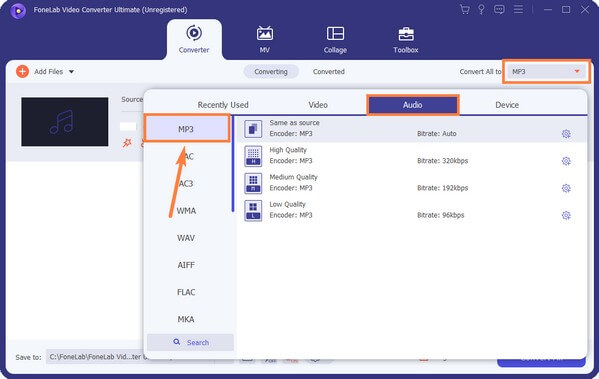Expand the Add Files dropdown arrow
Screen dimensions: 599x379
tap(71, 71)
